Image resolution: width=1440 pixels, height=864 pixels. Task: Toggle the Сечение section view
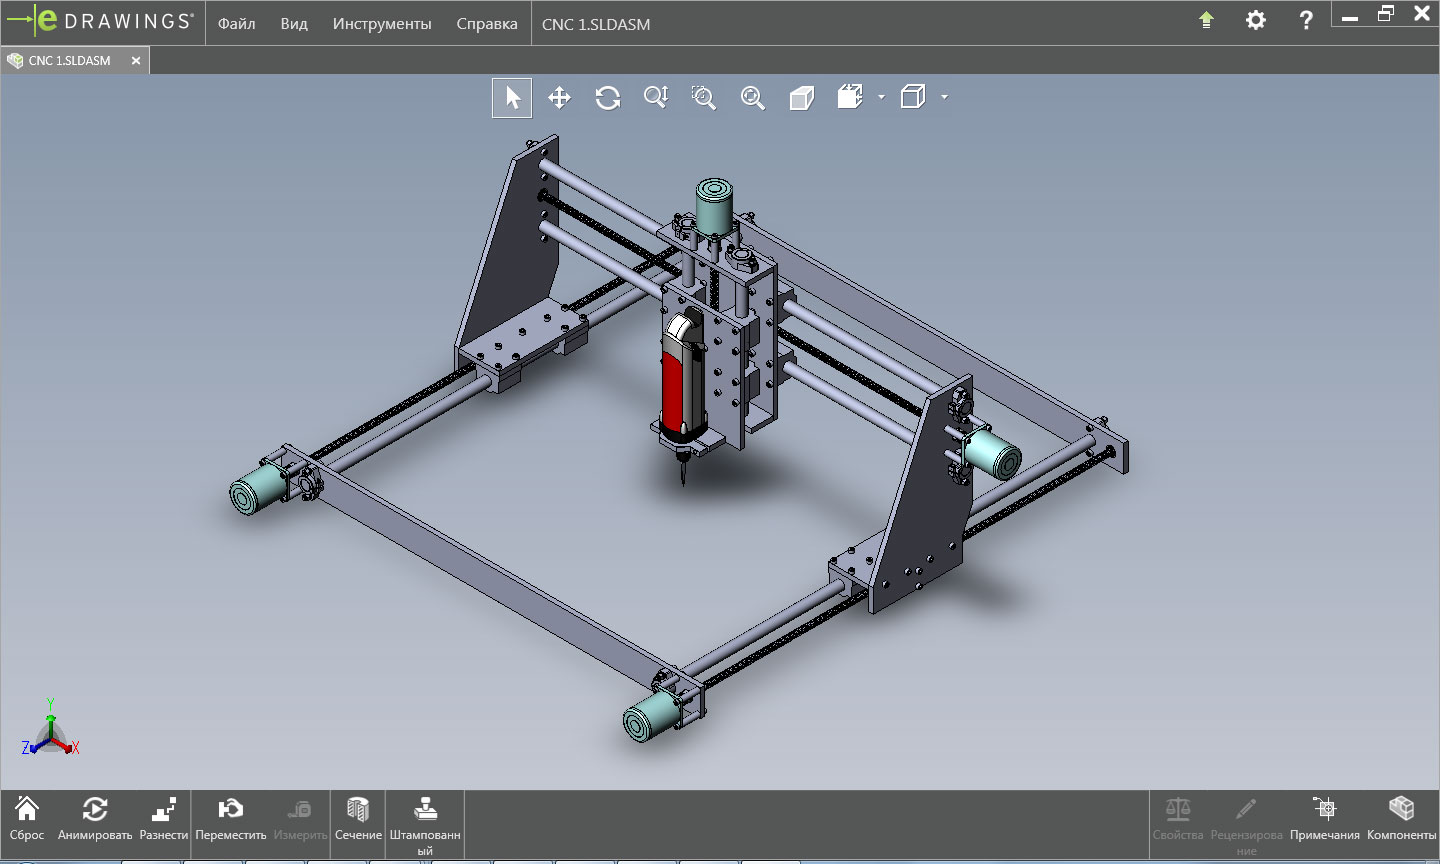[x=358, y=820]
